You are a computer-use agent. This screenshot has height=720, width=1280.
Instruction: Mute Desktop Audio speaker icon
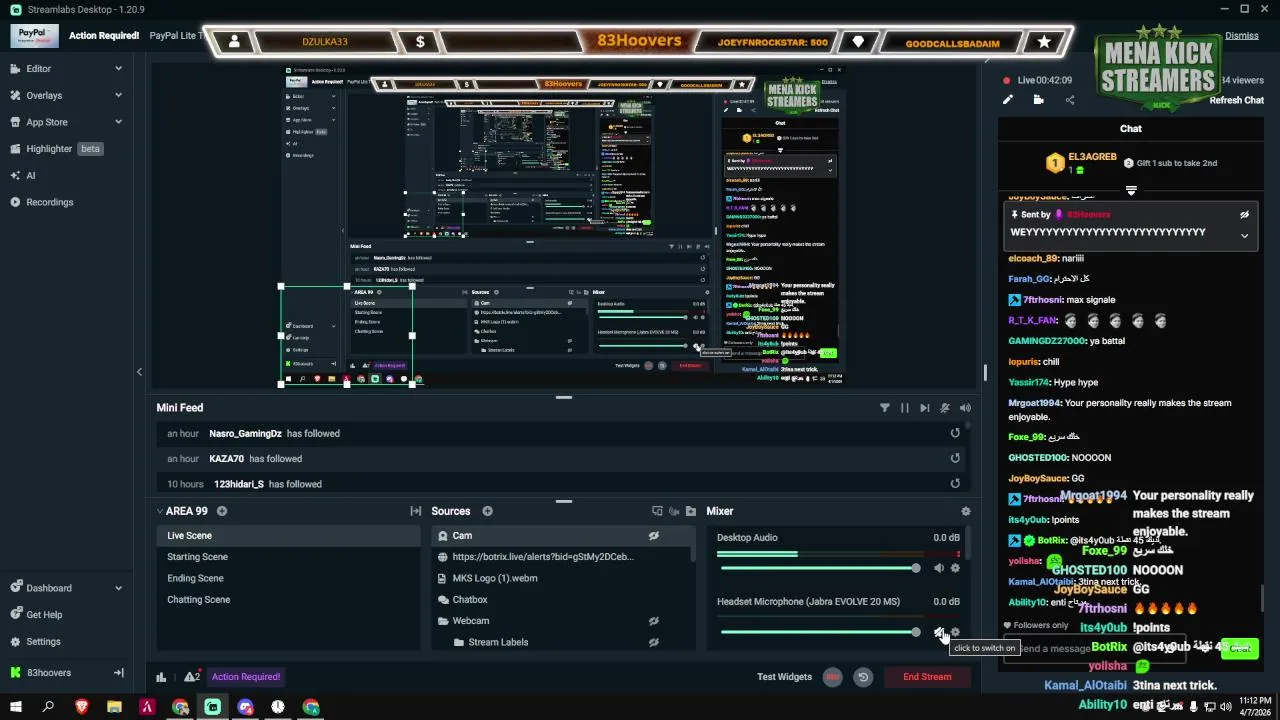[938, 568]
